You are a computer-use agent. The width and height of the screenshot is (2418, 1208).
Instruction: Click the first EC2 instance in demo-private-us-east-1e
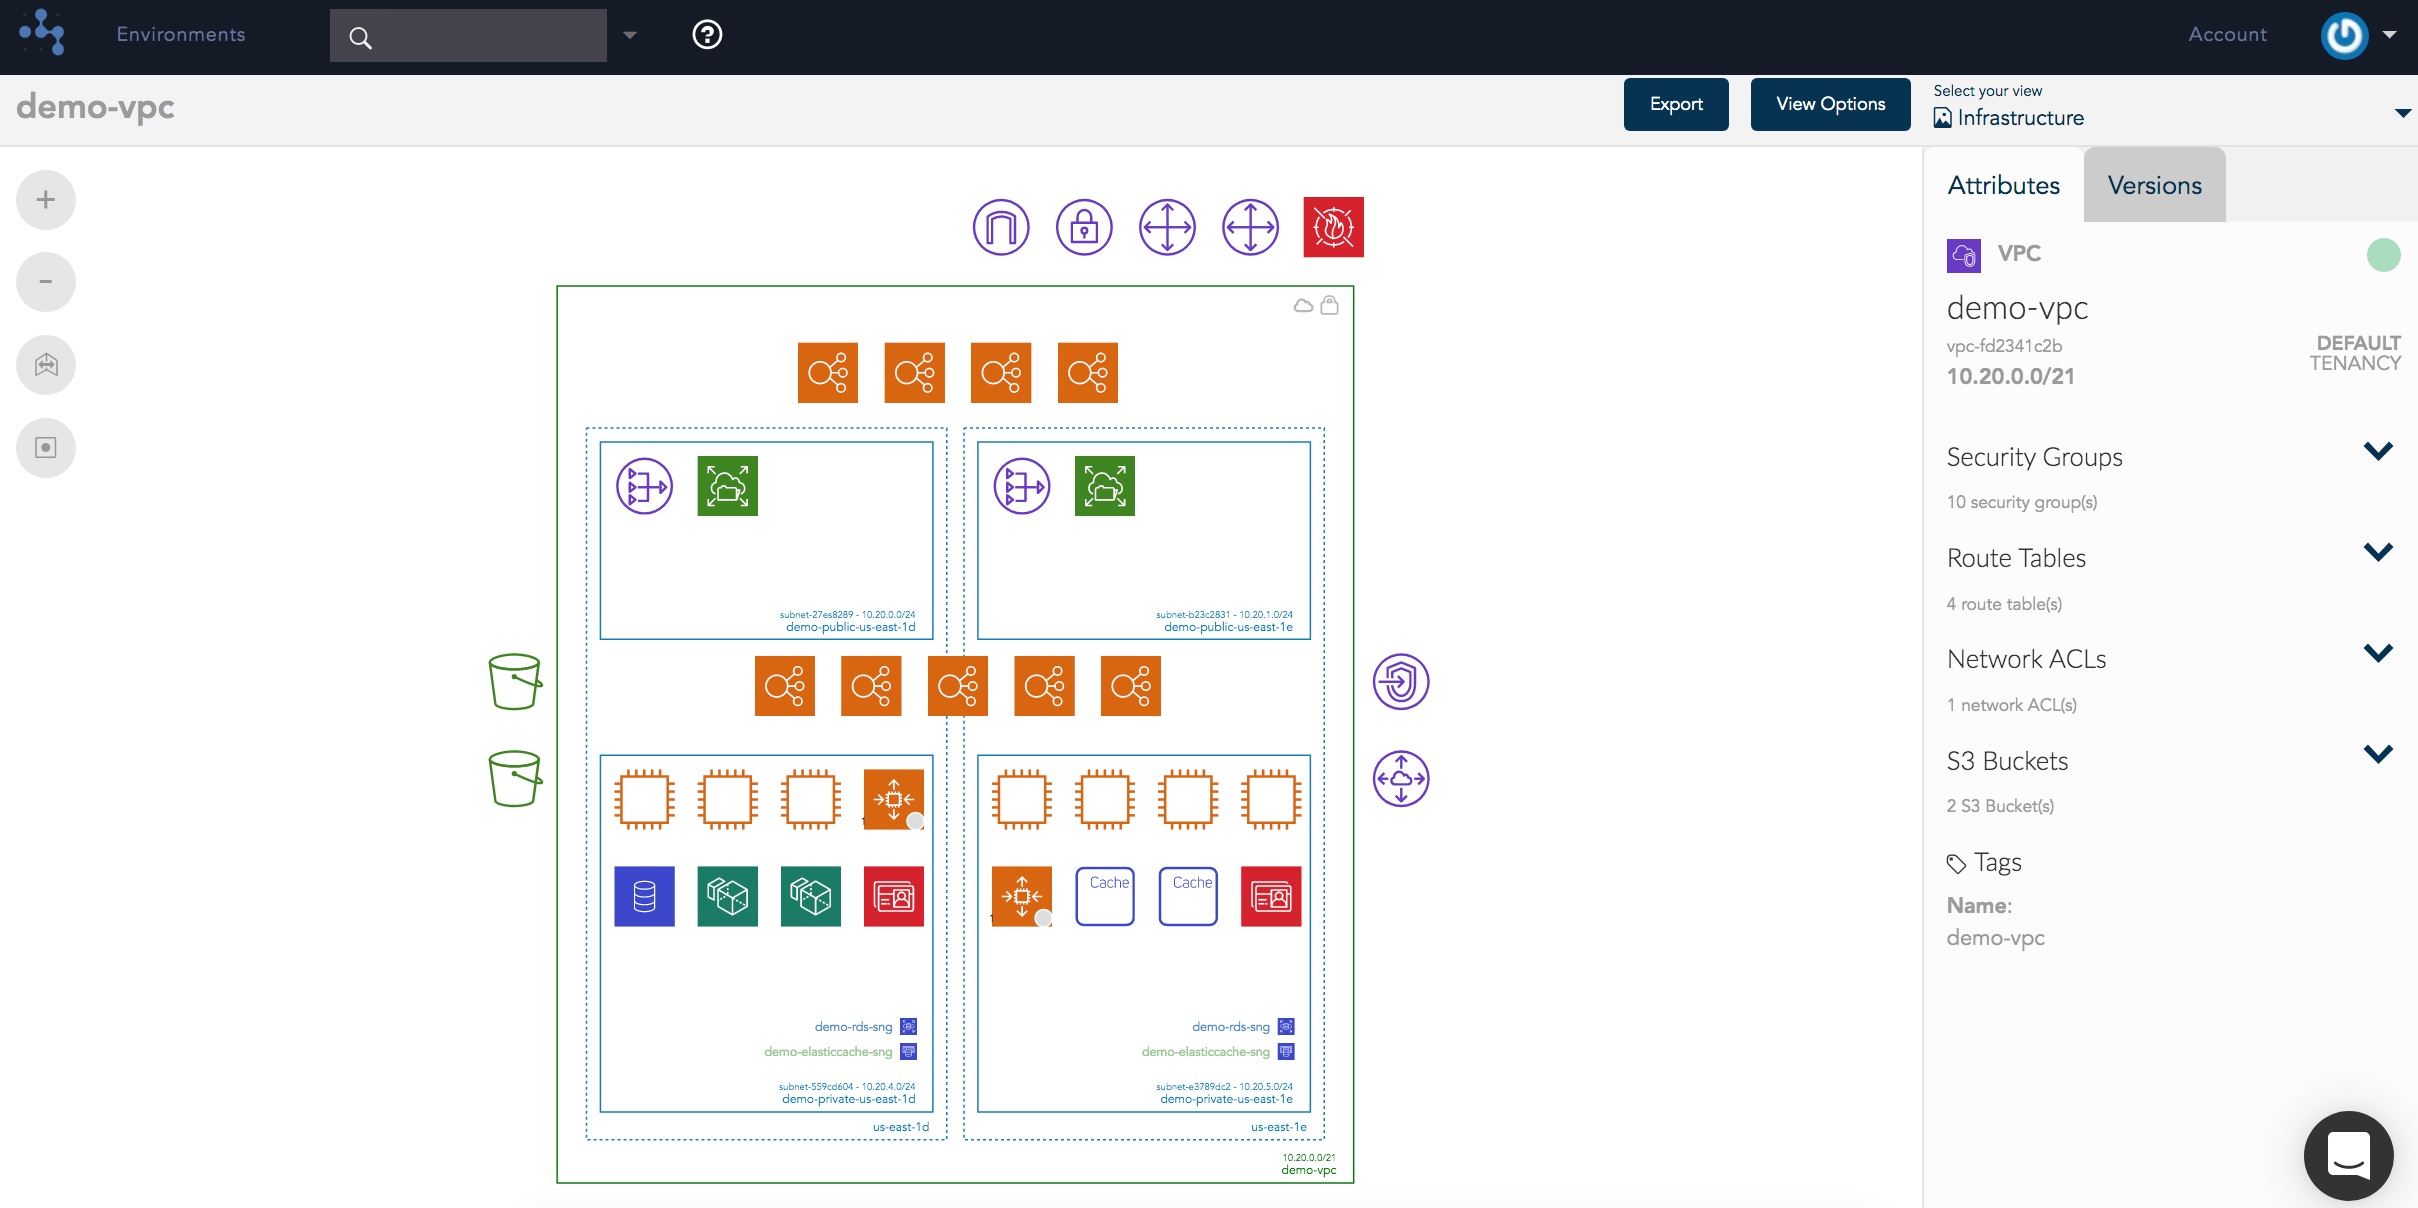[x=1022, y=799]
